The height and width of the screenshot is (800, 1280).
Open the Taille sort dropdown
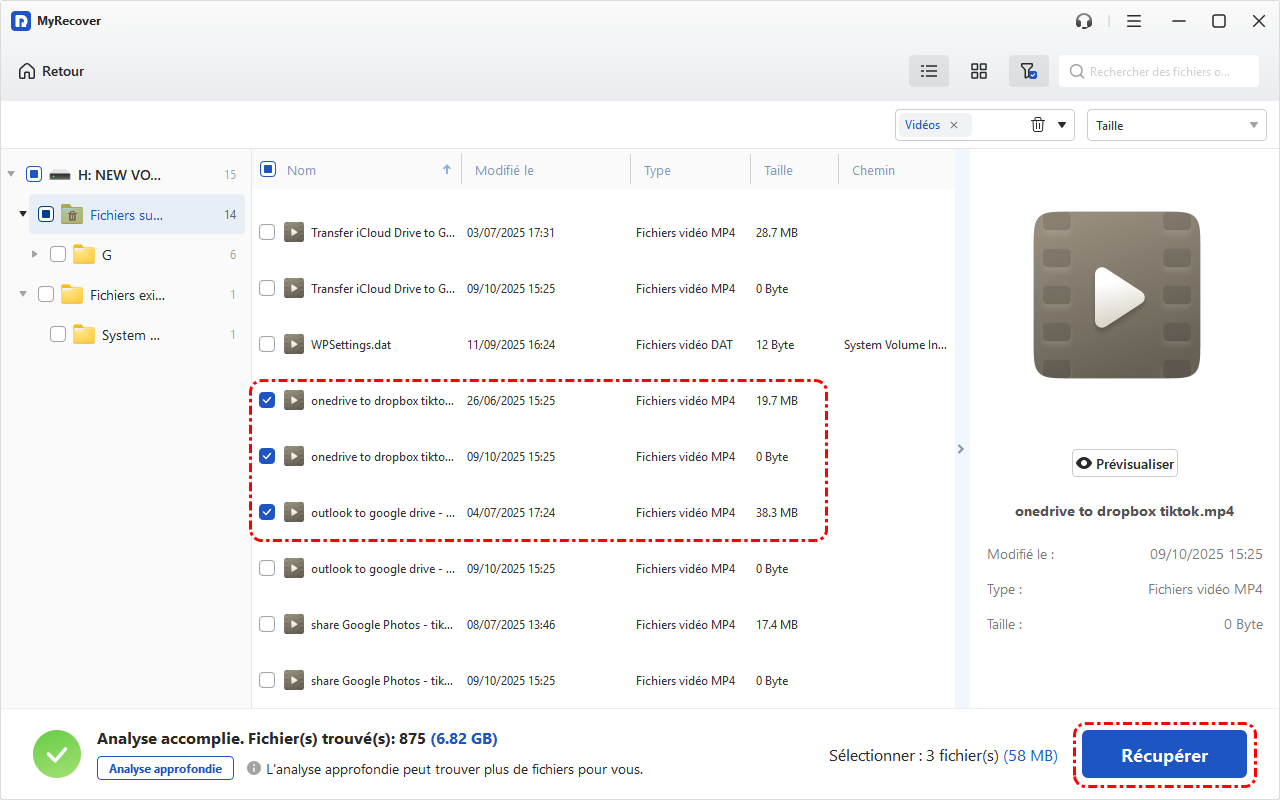pyautogui.click(x=1176, y=125)
